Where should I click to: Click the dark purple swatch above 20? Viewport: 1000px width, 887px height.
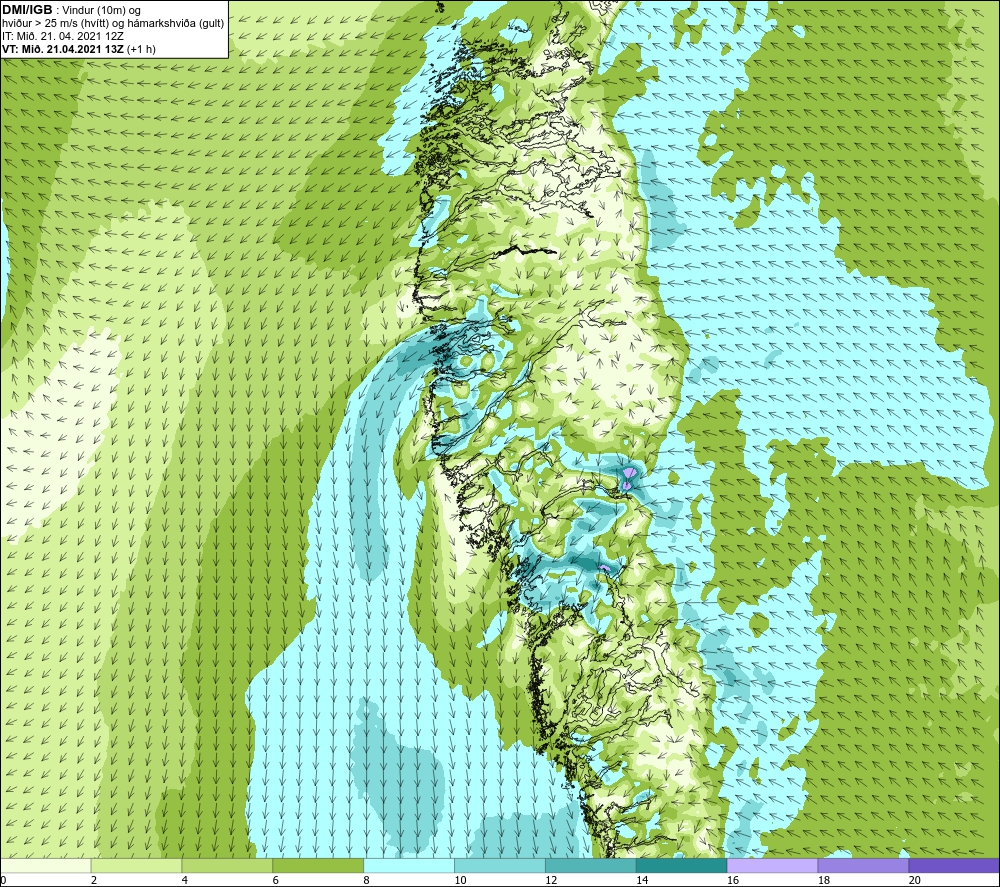coord(953,865)
